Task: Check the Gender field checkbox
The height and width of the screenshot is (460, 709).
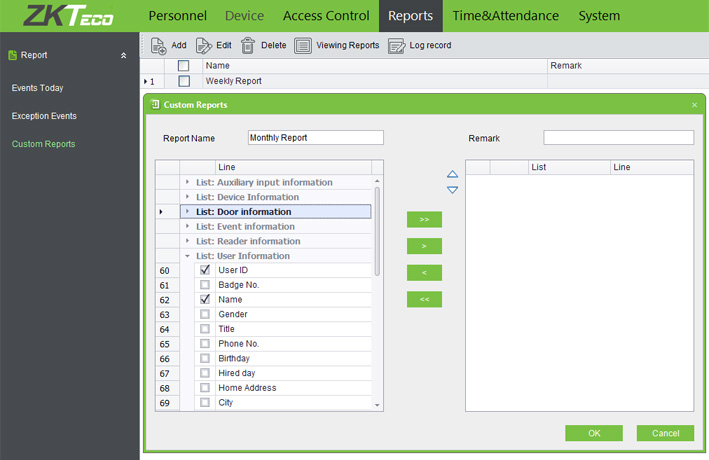Action: (x=205, y=314)
